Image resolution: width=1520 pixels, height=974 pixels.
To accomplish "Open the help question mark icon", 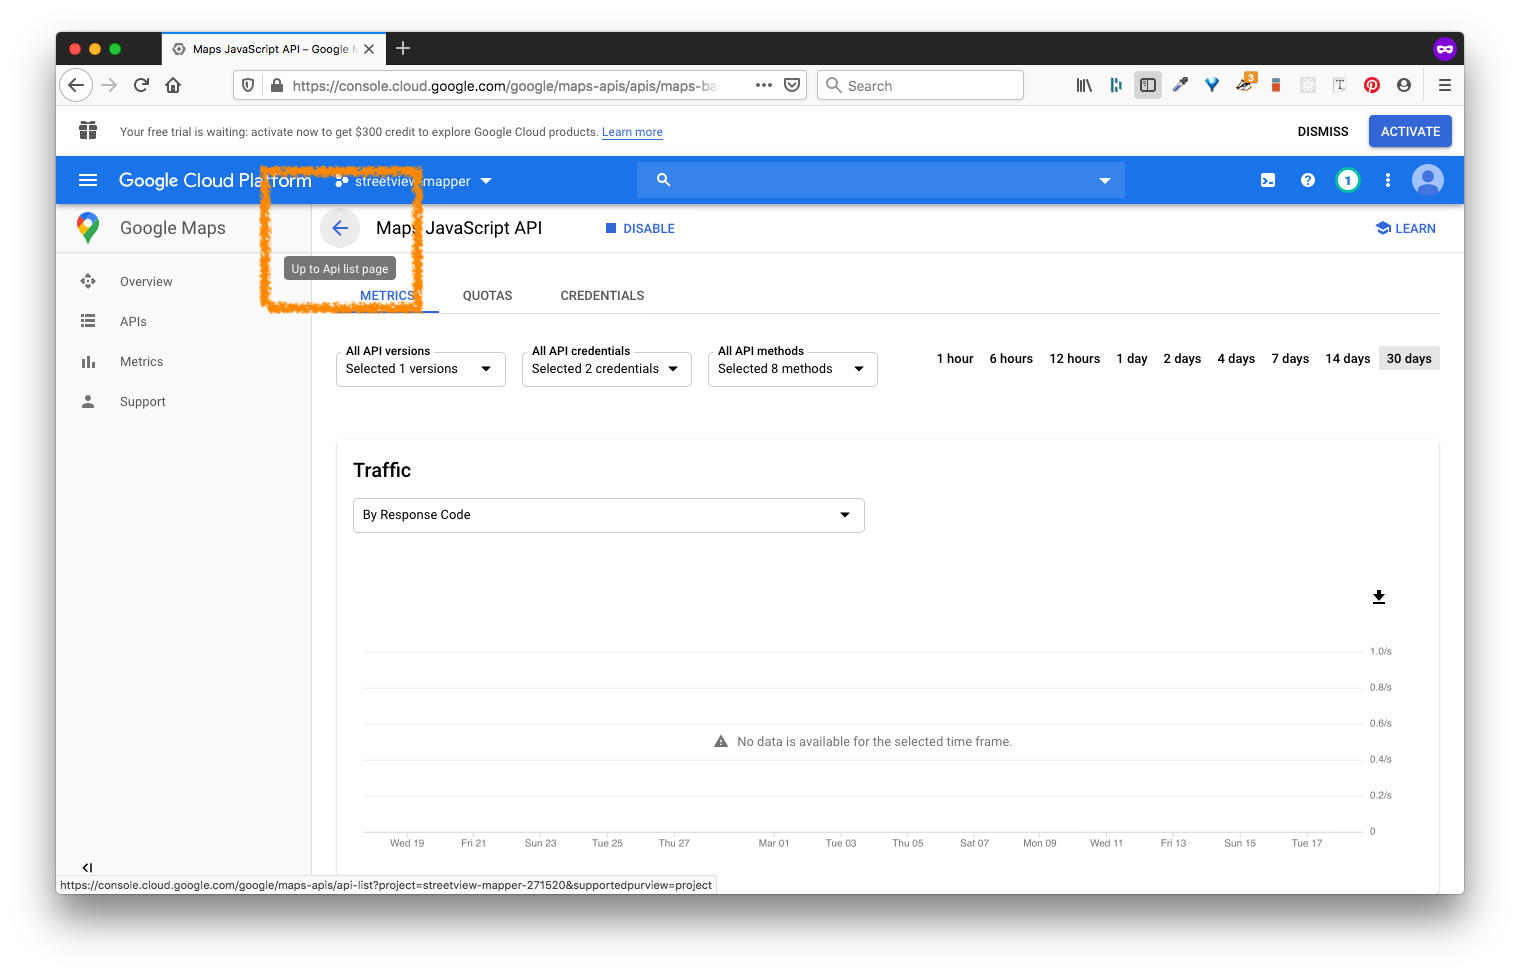I will [x=1307, y=181].
